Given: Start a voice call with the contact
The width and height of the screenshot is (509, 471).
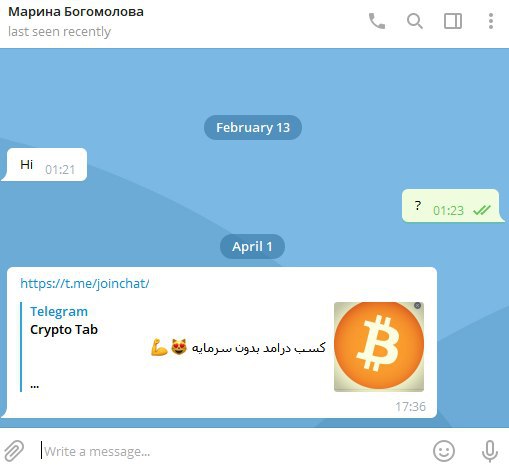Looking at the screenshot, I should click(x=377, y=21).
